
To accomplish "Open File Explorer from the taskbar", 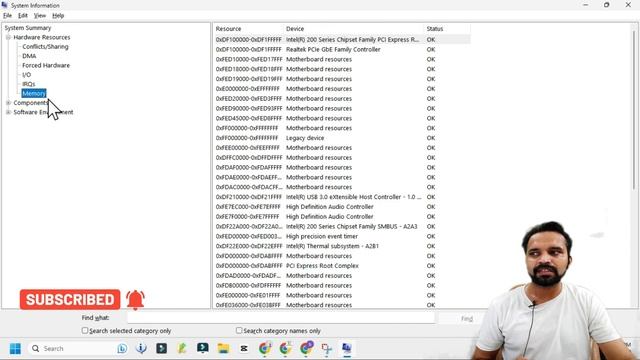I will 223,348.
